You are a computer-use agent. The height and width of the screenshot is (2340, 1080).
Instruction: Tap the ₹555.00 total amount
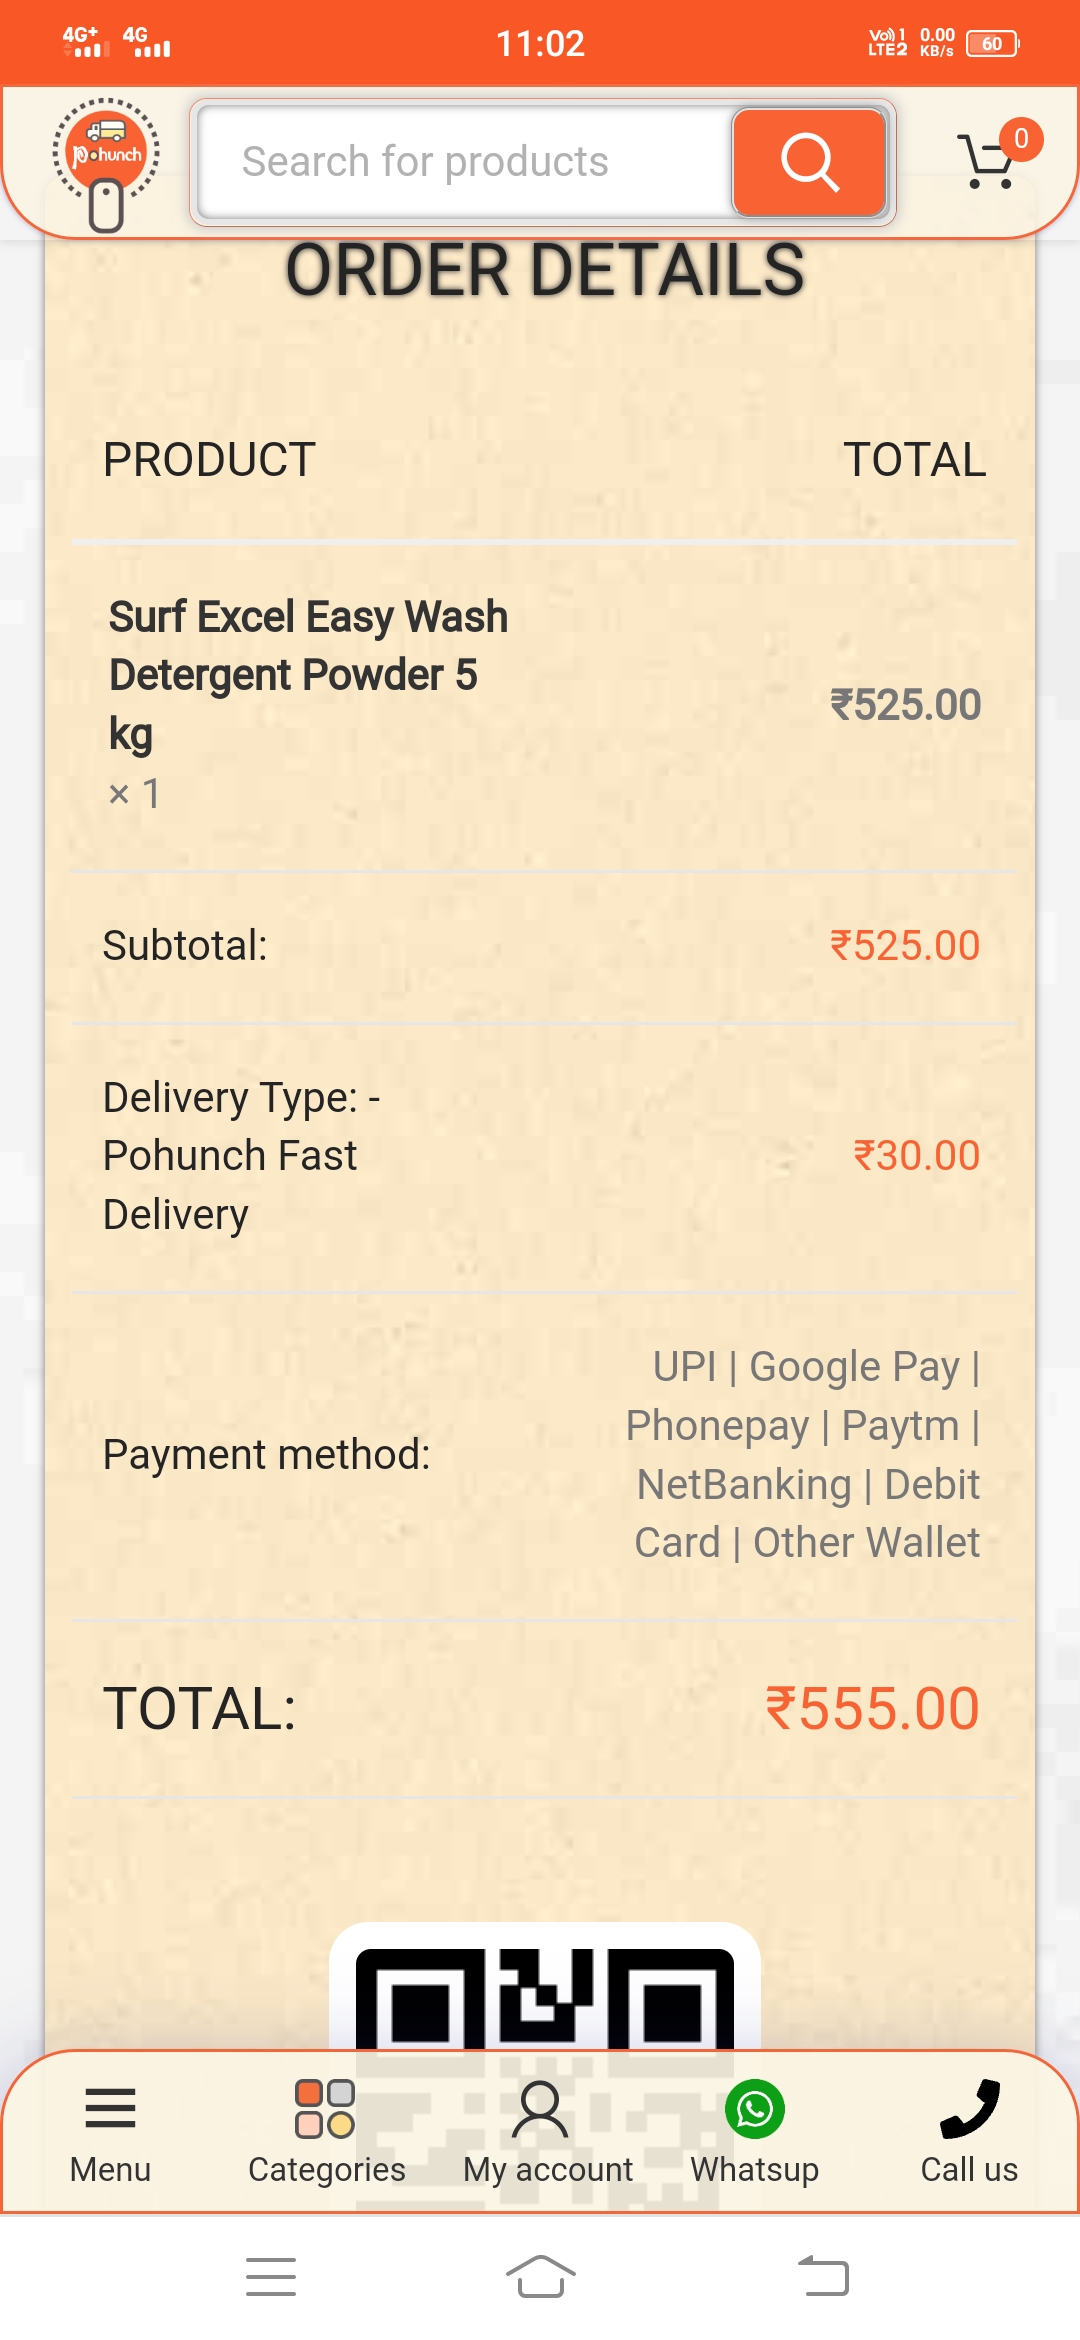(x=872, y=1708)
